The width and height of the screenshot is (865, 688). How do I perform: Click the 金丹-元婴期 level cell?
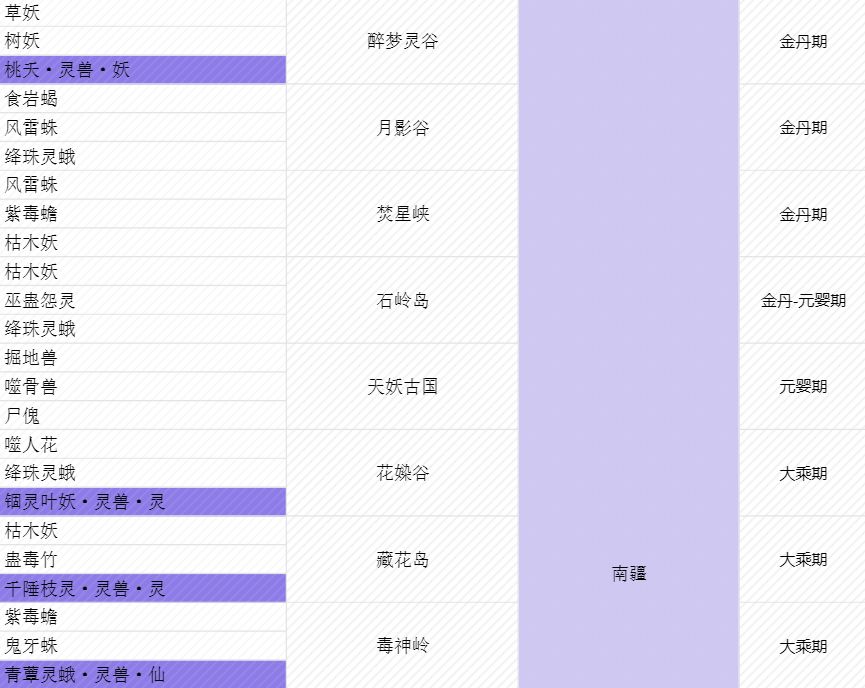pyautogui.click(x=803, y=300)
